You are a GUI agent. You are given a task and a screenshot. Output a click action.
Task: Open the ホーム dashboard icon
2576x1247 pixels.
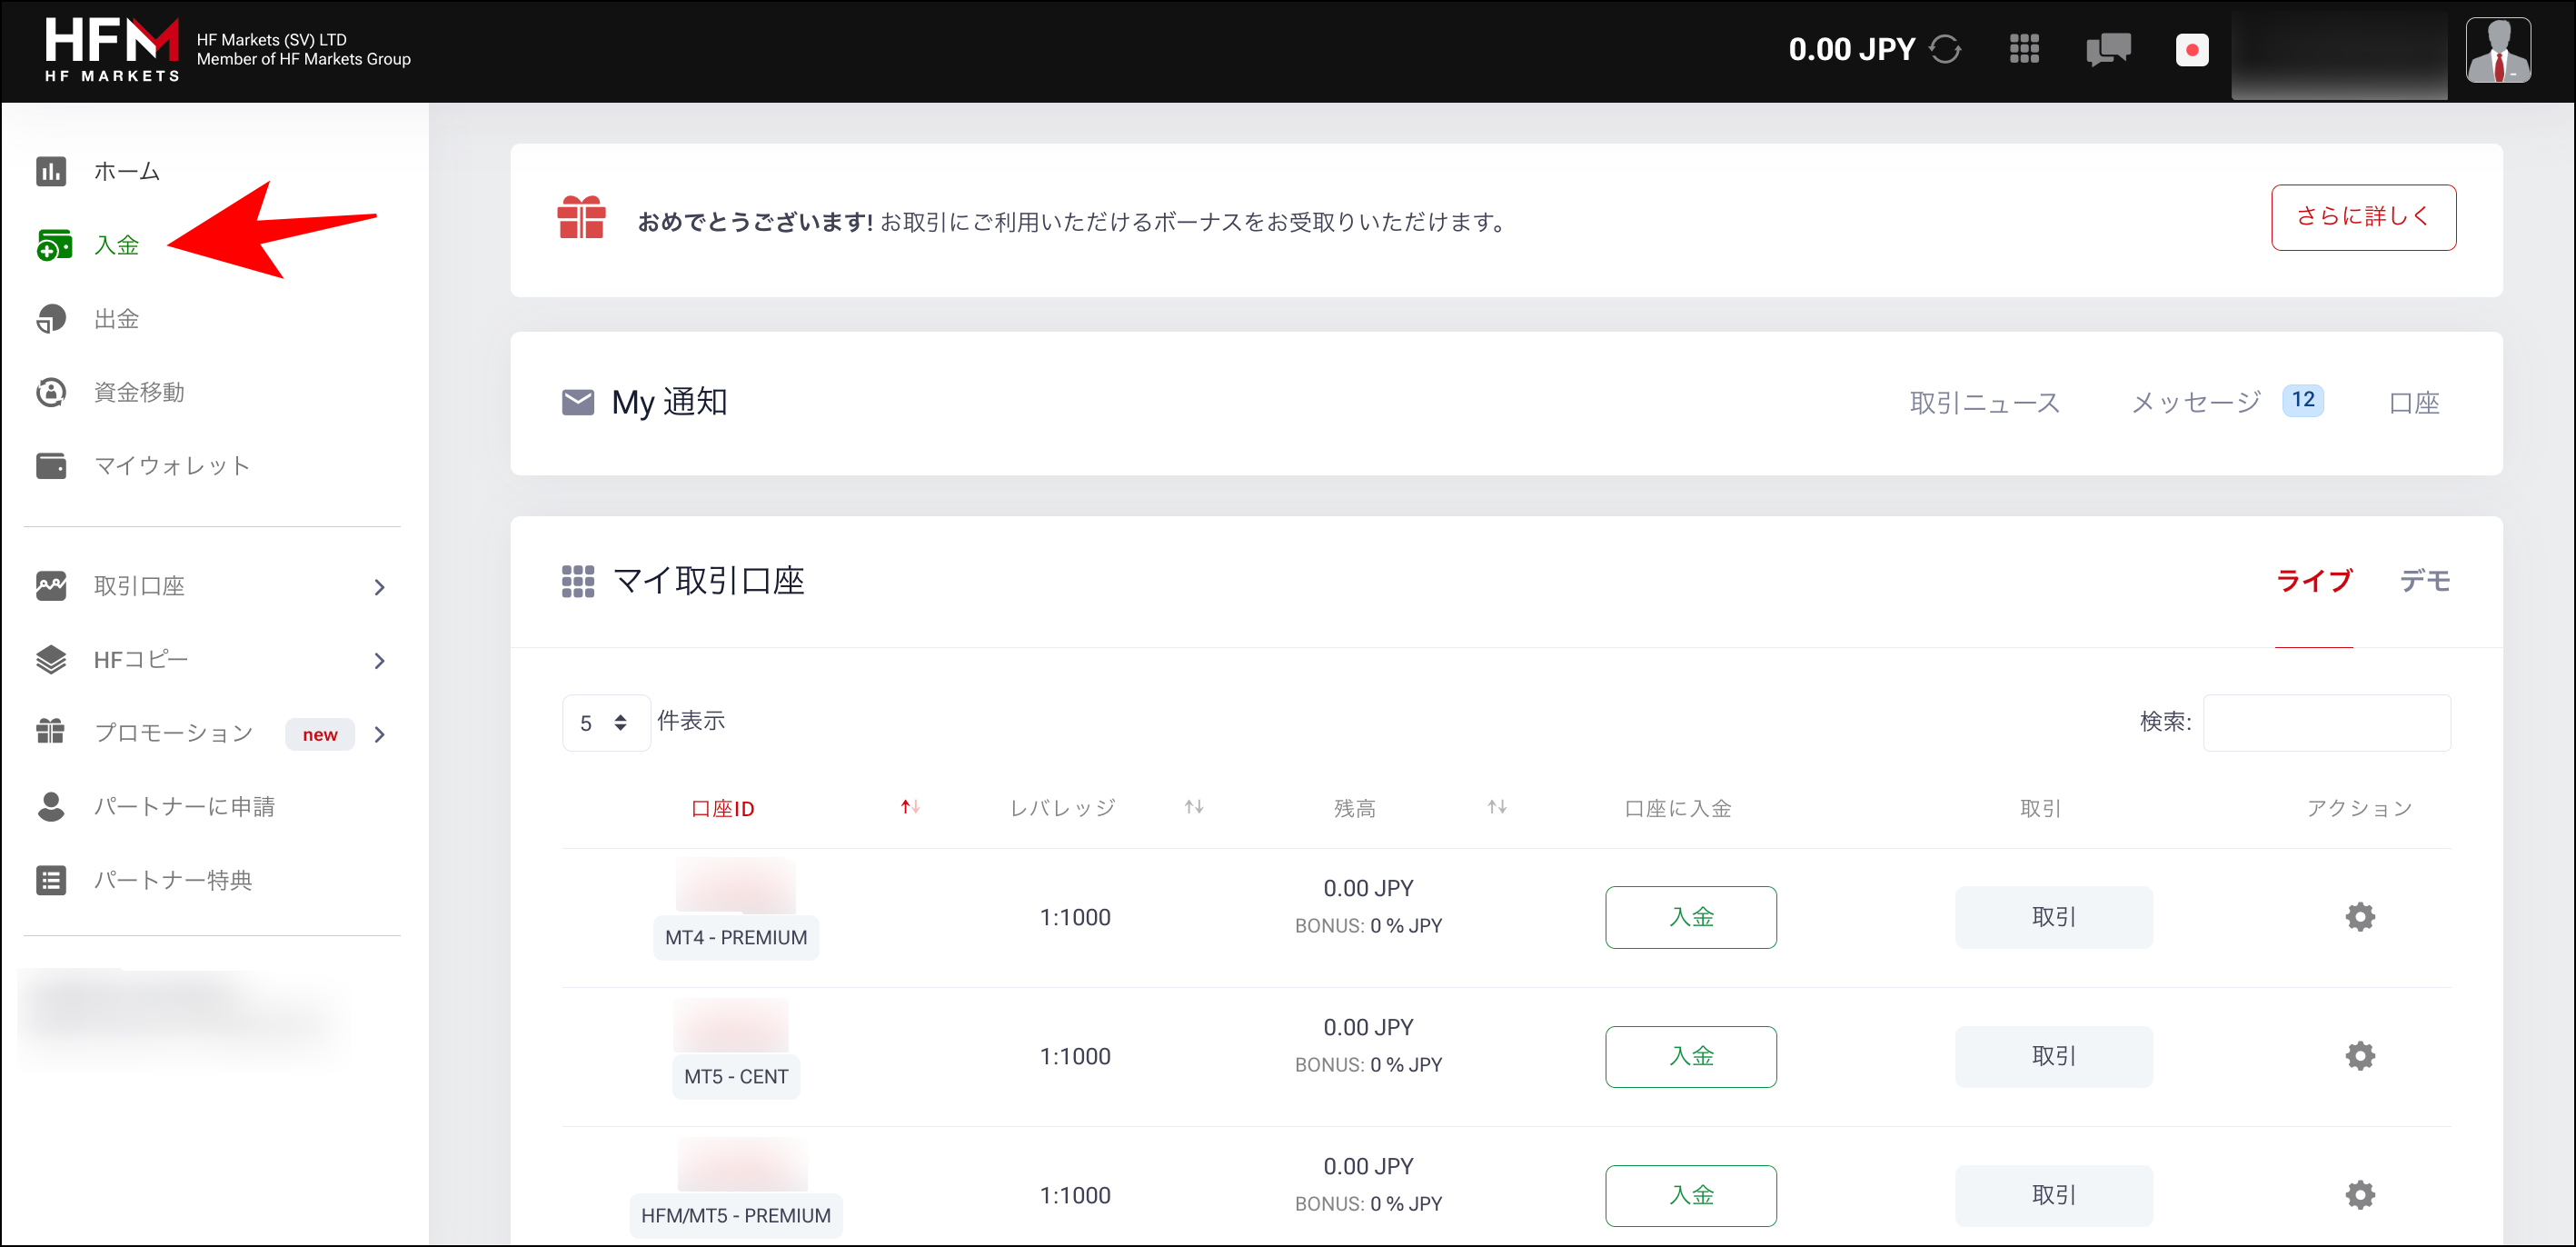(52, 171)
